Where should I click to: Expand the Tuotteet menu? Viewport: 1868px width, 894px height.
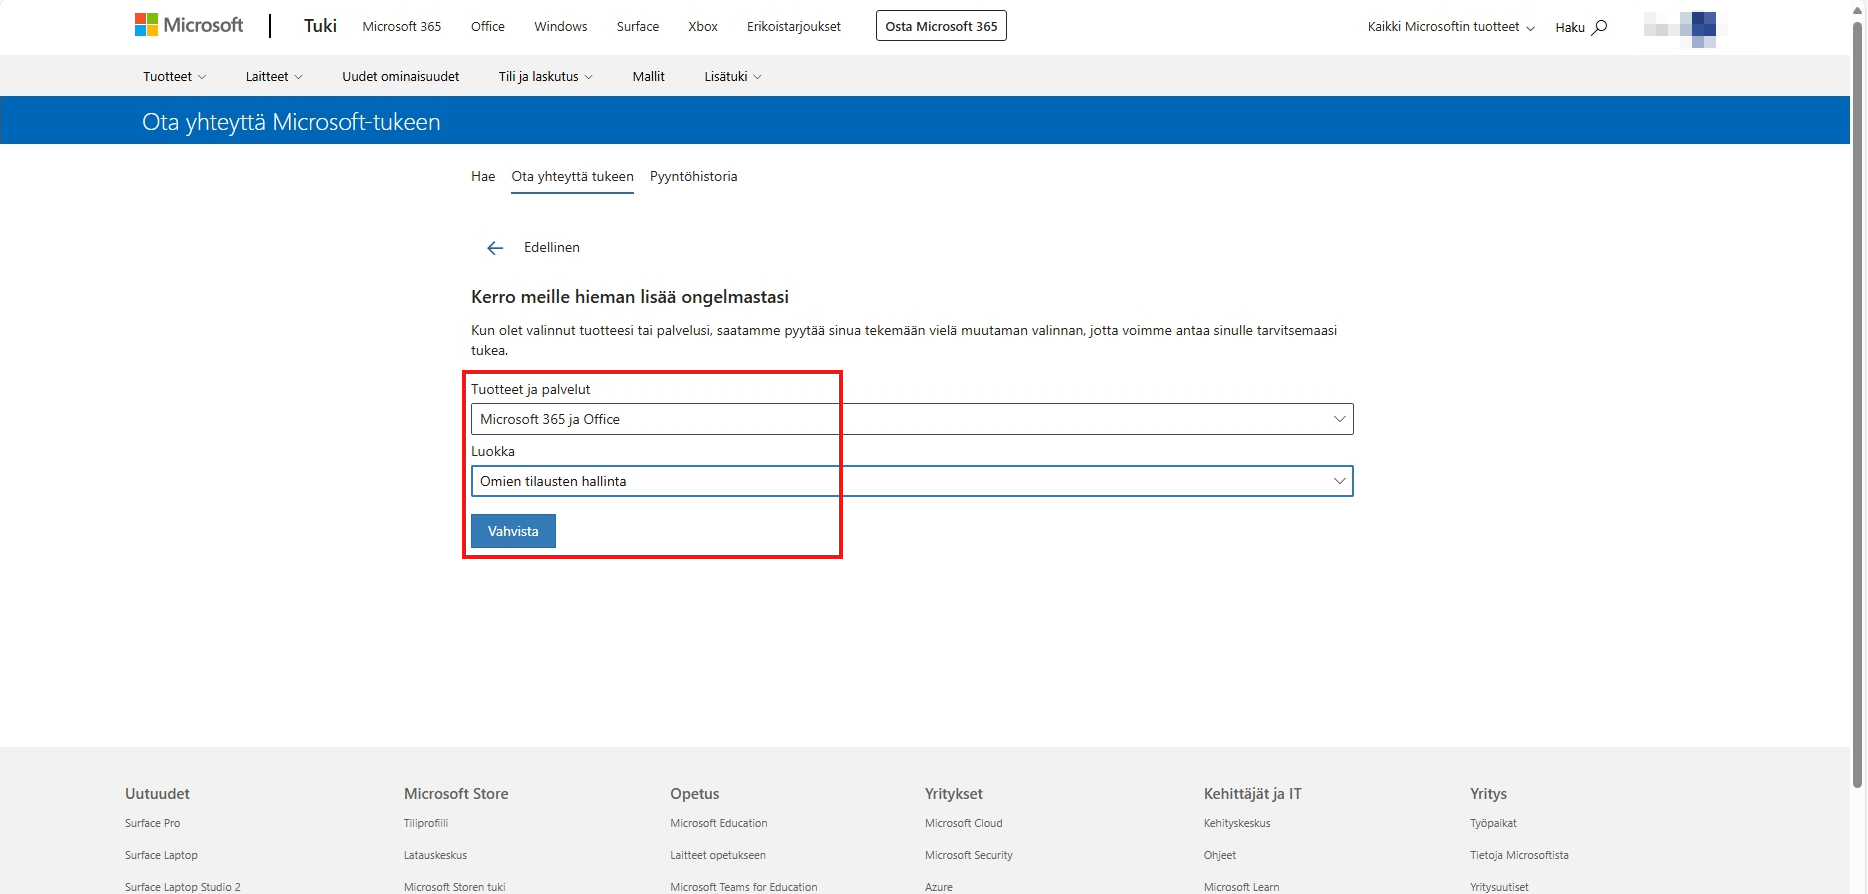click(x=174, y=76)
